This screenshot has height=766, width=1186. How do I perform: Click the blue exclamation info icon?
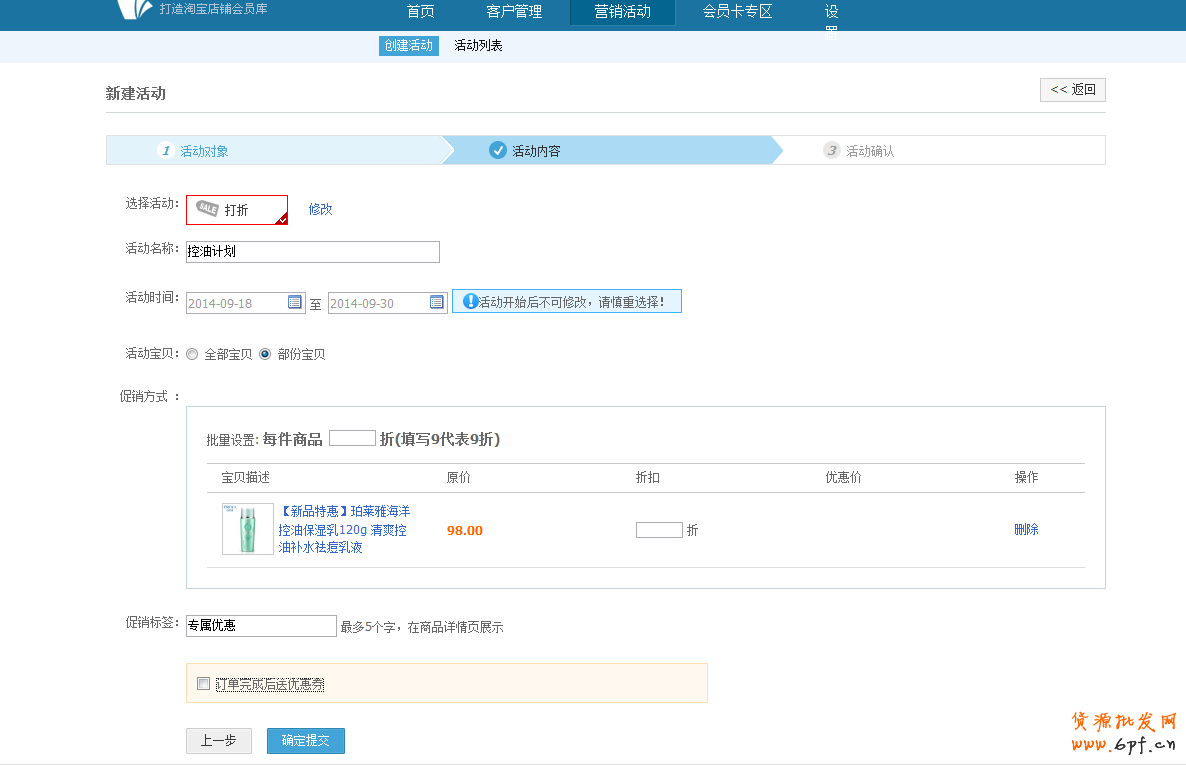[x=470, y=301]
